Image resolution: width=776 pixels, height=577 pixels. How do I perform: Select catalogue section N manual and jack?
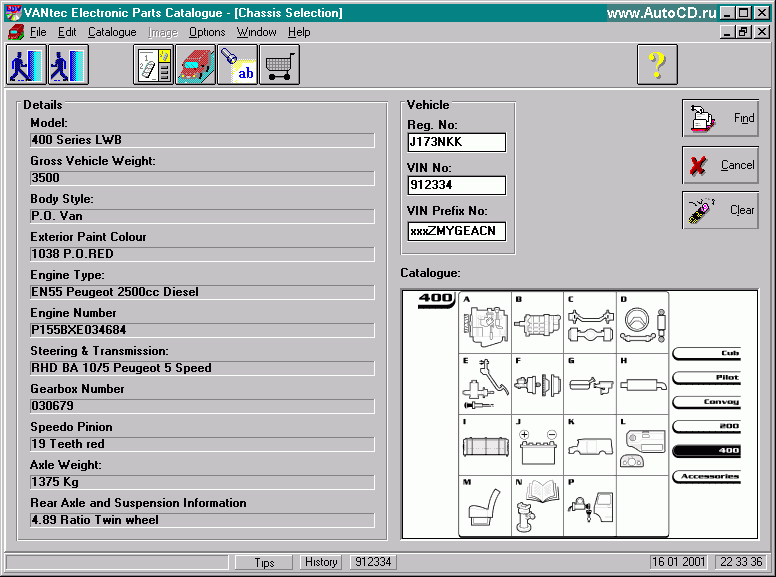(537, 506)
